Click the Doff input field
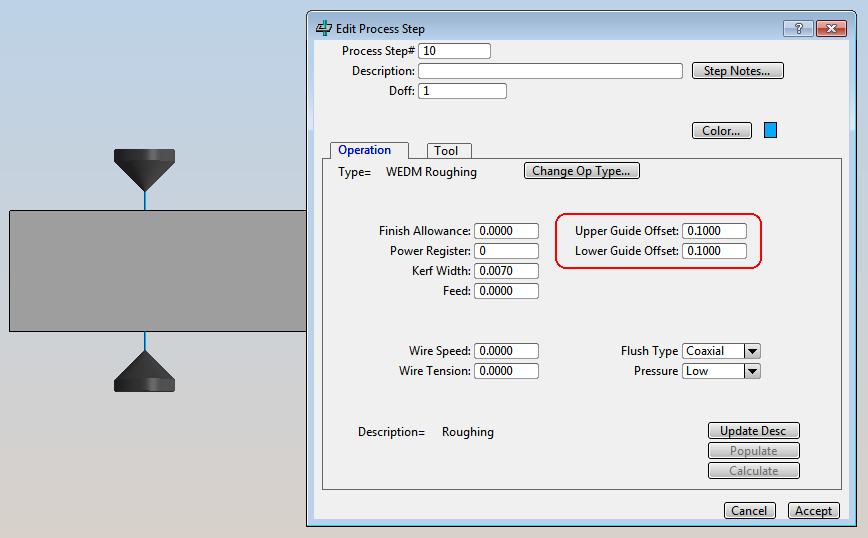Image resolution: width=868 pixels, height=538 pixels. point(462,91)
